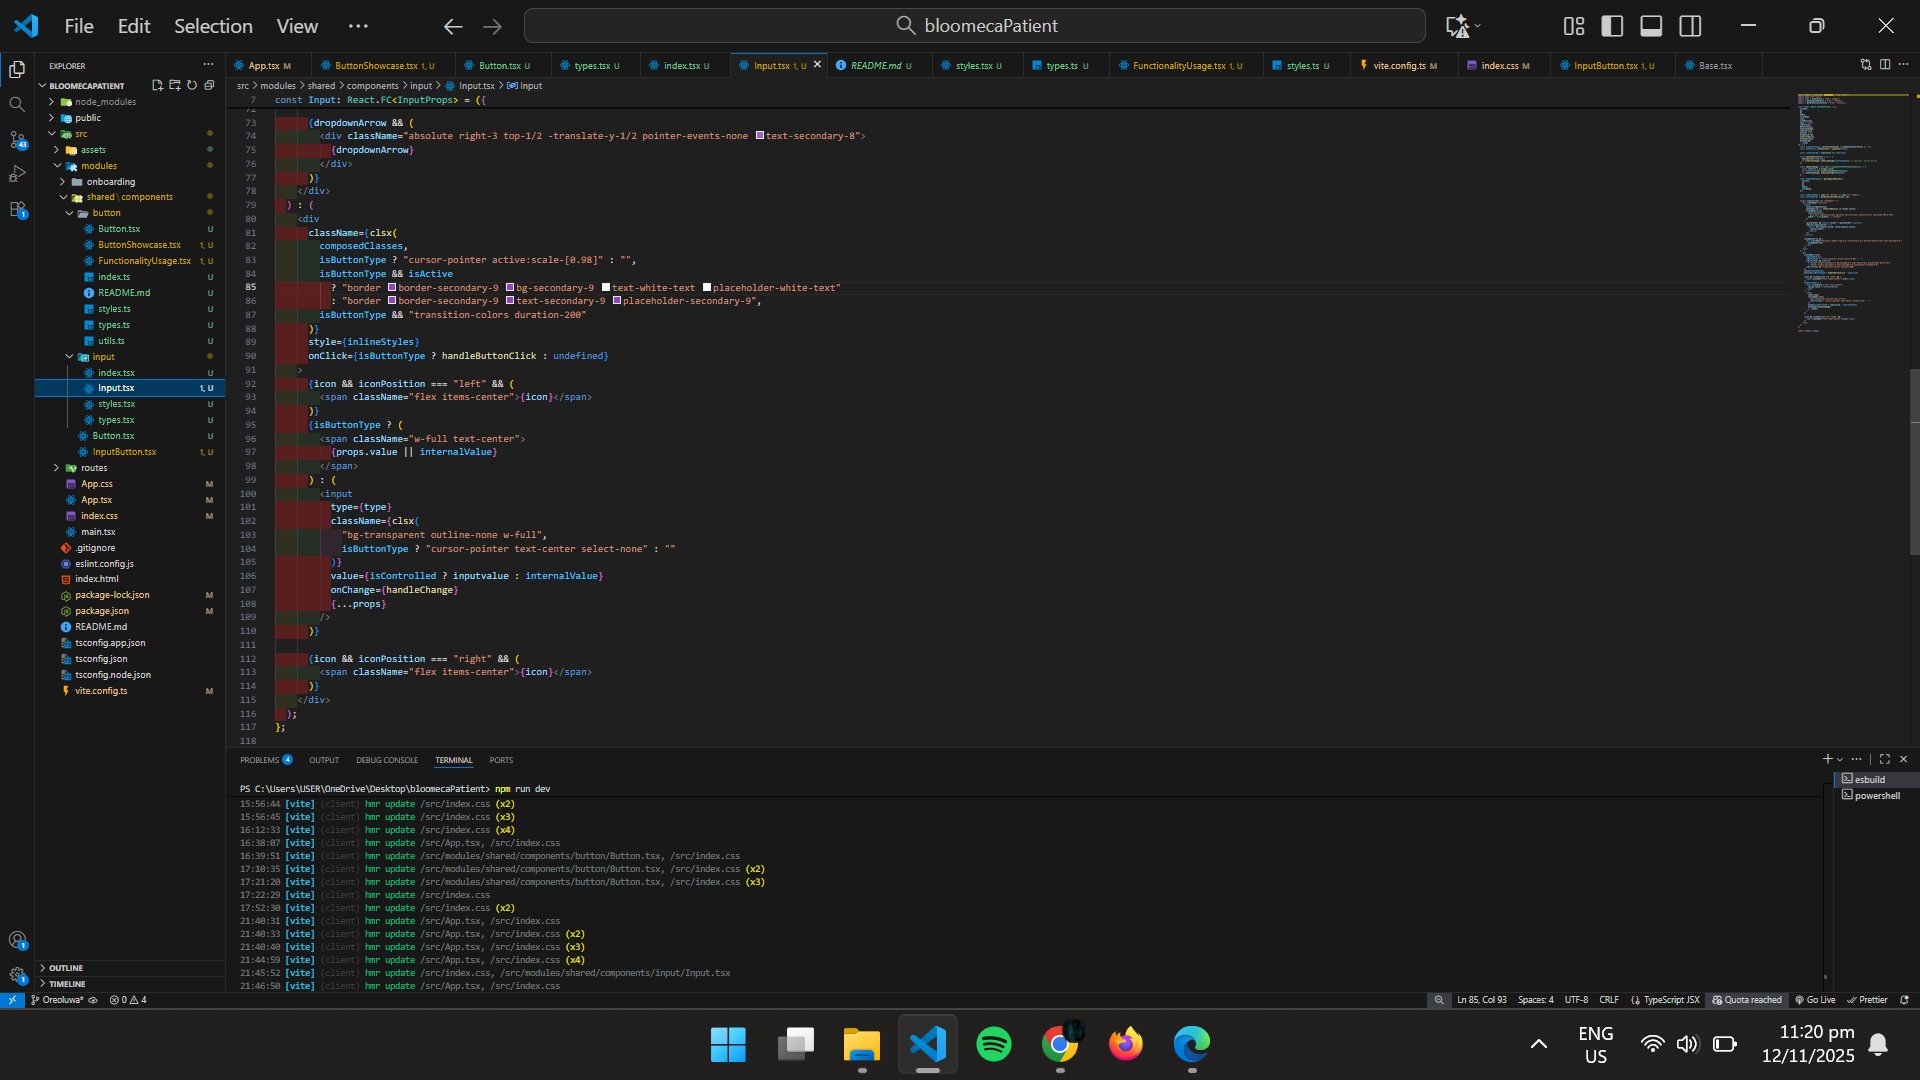This screenshot has height=1080, width=1920.
Task: Switch to the vite.config.ts editor tab
Action: point(1398,66)
